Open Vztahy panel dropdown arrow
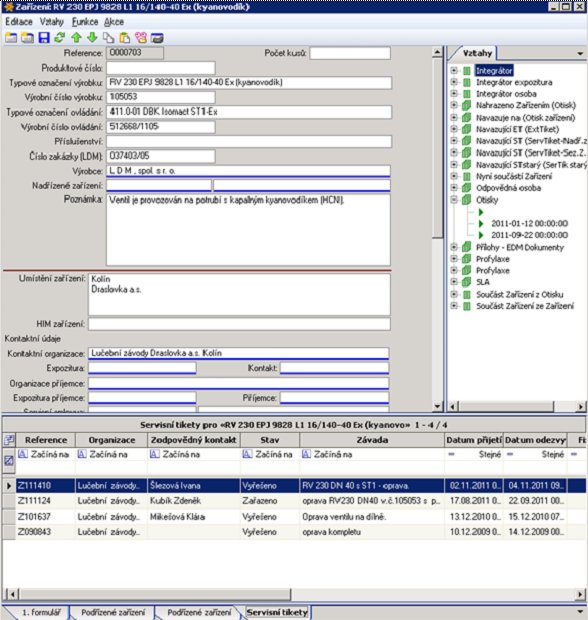 click(x=580, y=53)
